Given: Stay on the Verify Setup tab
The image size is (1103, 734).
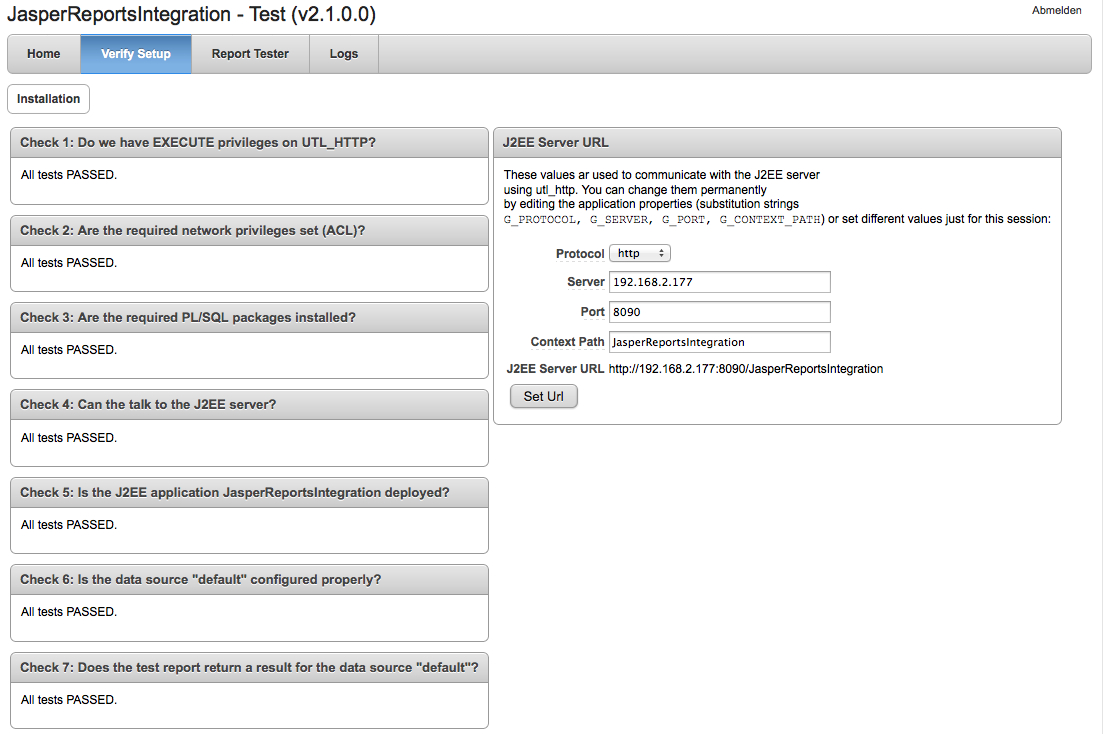Looking at the screenshot, I should click(x=135, y=54).
